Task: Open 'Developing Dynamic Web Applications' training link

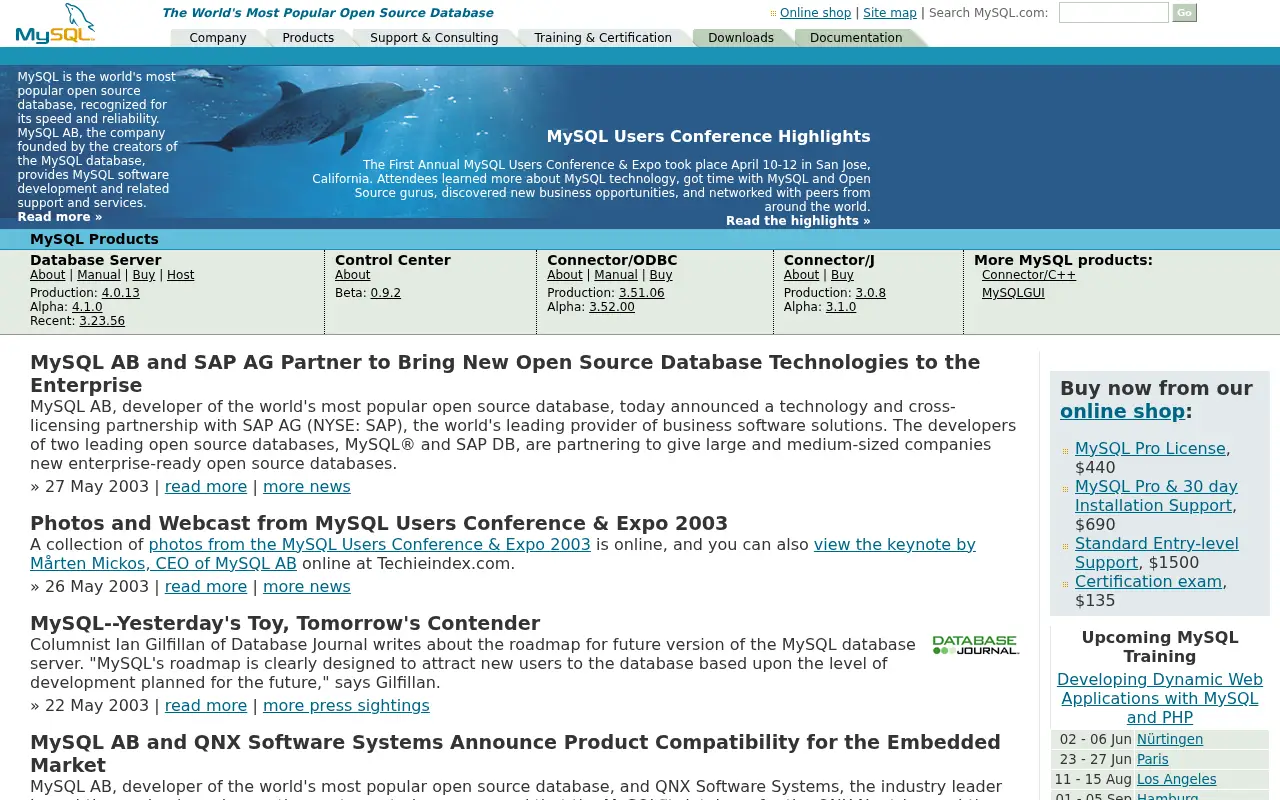Action: pos(1160,698)
